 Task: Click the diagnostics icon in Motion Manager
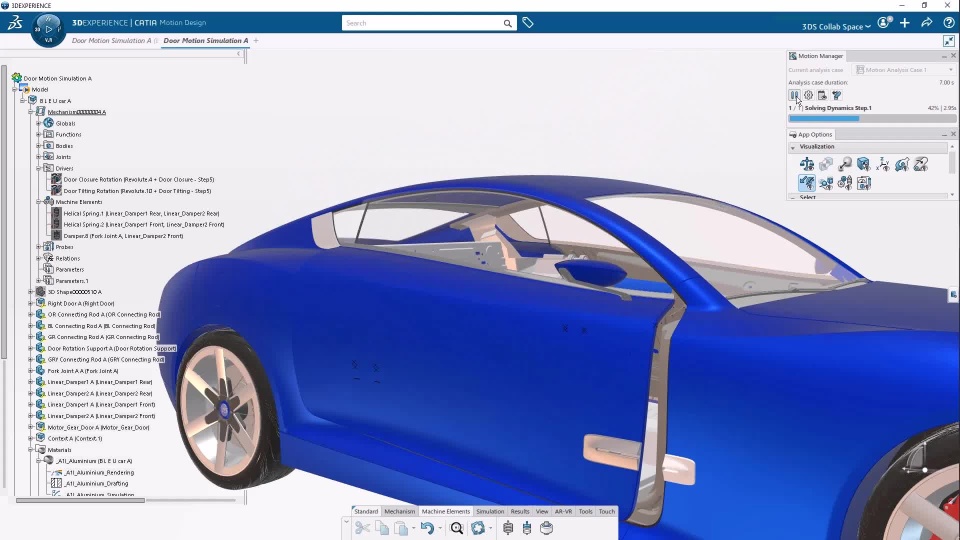coord(836,95)
